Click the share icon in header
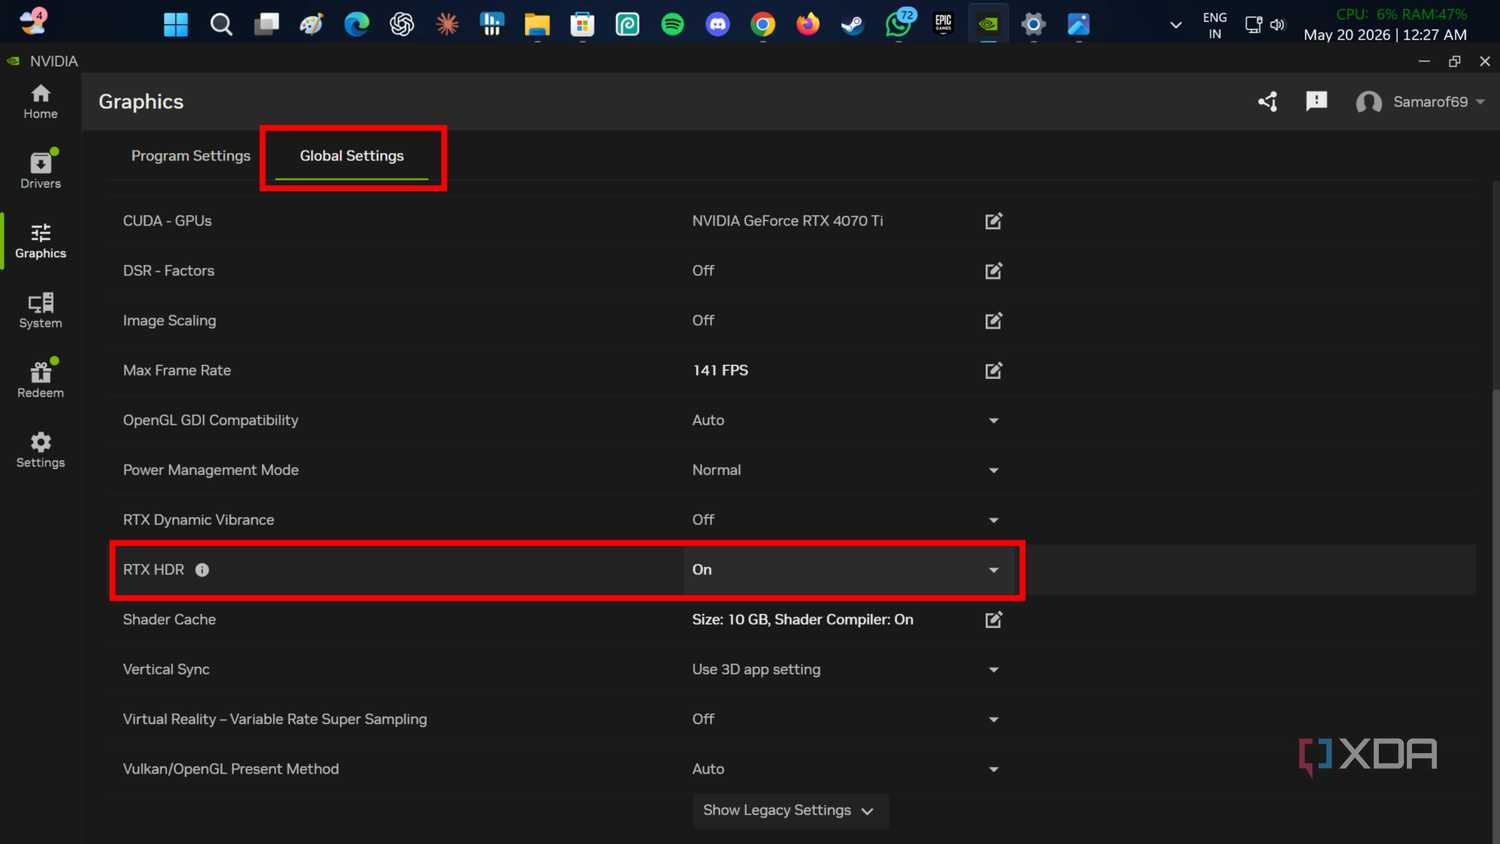Viewport: 1500px width, 844px height. pyautogui.click(x=1268, y=101)
